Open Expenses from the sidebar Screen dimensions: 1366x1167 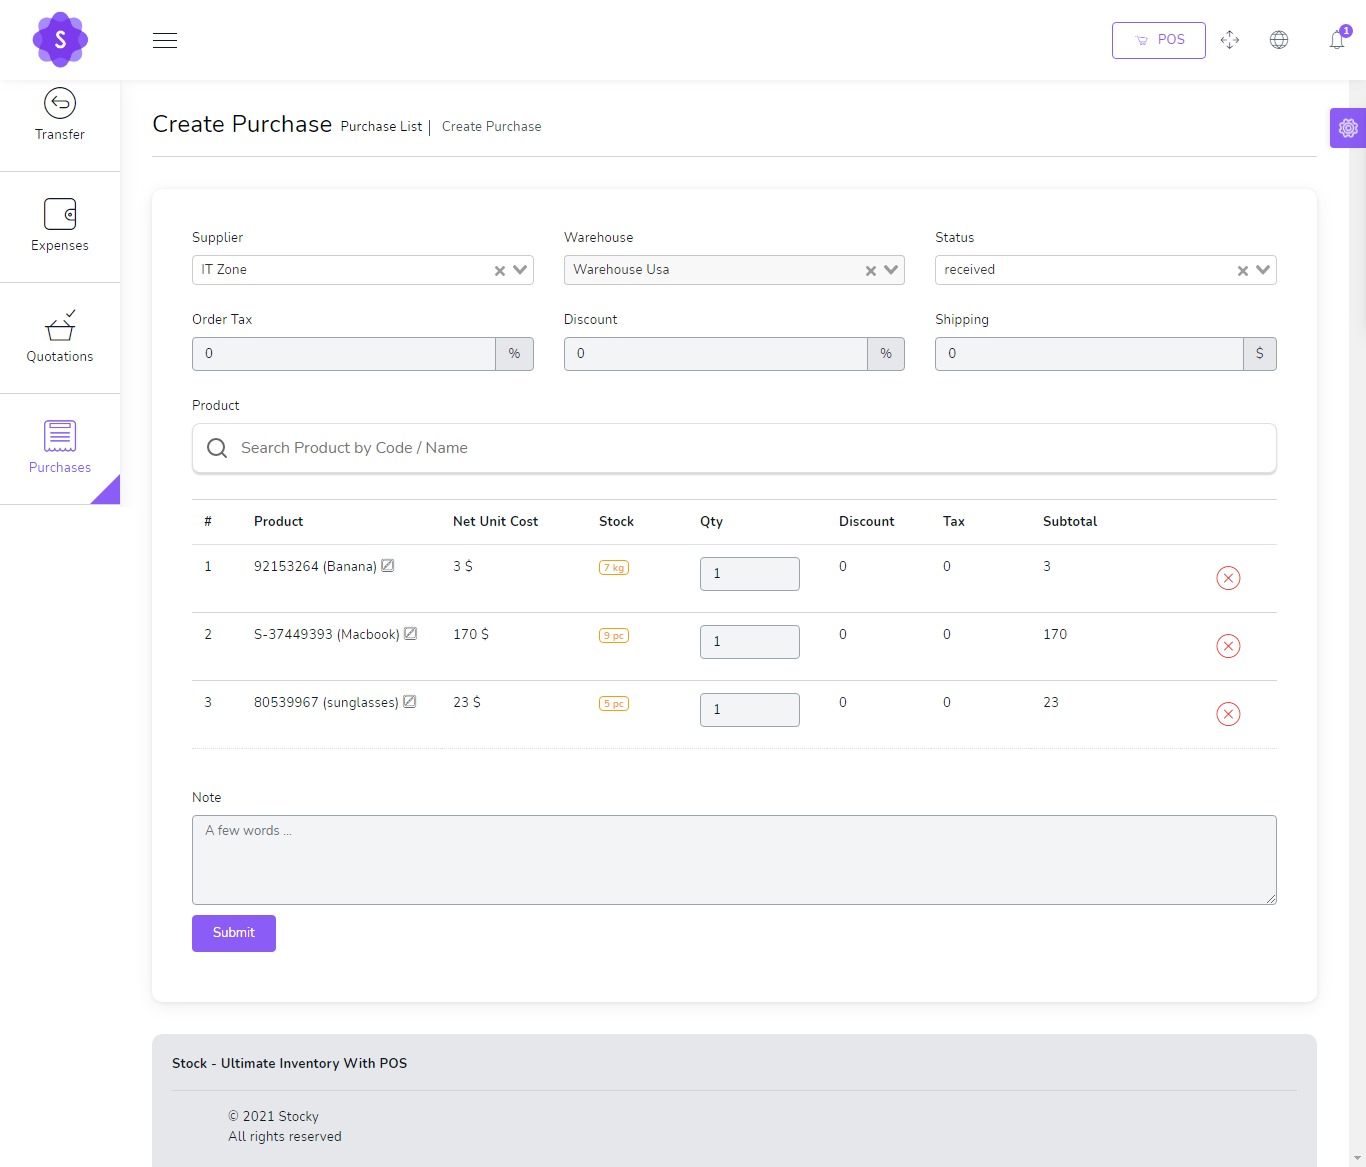(x=59, y=226)
